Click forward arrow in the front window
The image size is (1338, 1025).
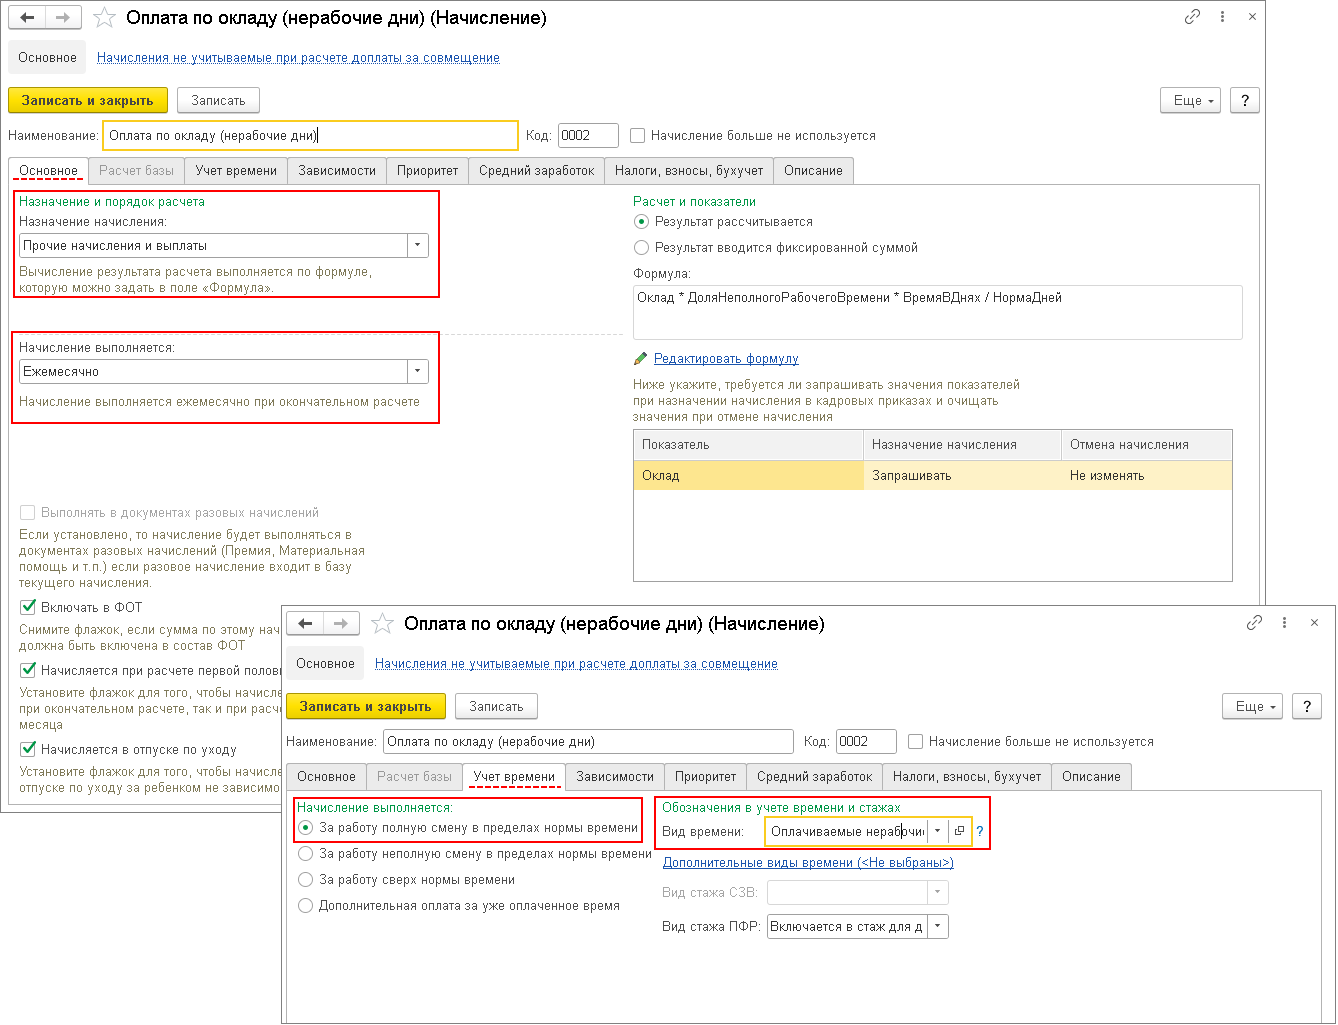coord(341,624)
